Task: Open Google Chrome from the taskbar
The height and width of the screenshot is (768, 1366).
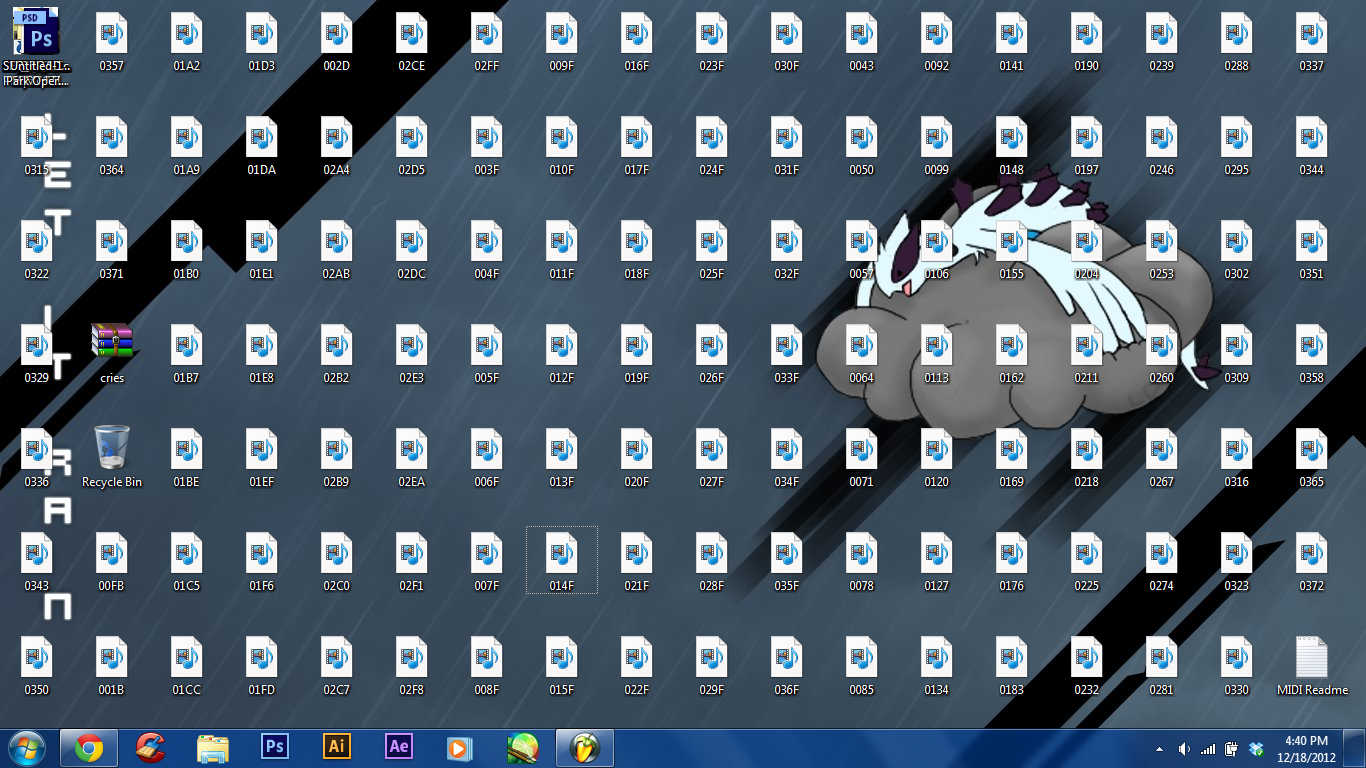Action: coord(89,748)
